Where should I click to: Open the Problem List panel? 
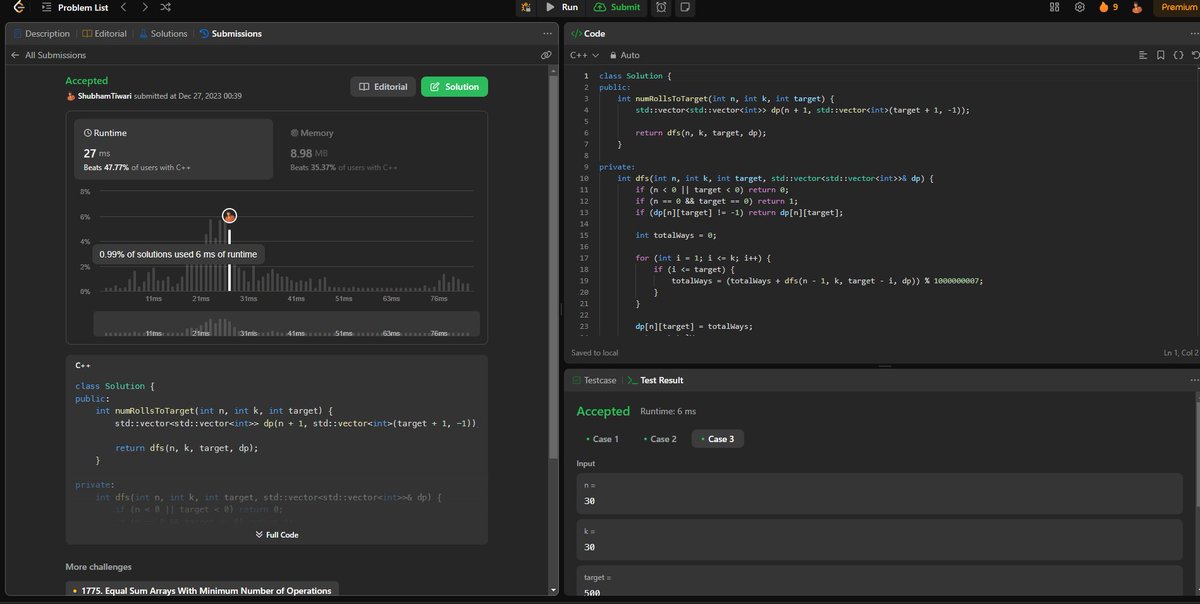pyautogui.click(x=76, y=7)
